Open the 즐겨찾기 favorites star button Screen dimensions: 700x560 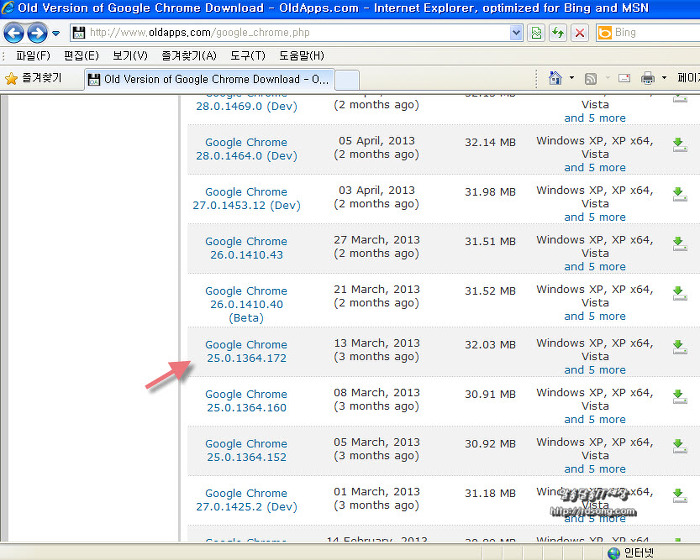pyautogui.click(x=33, y=78)
